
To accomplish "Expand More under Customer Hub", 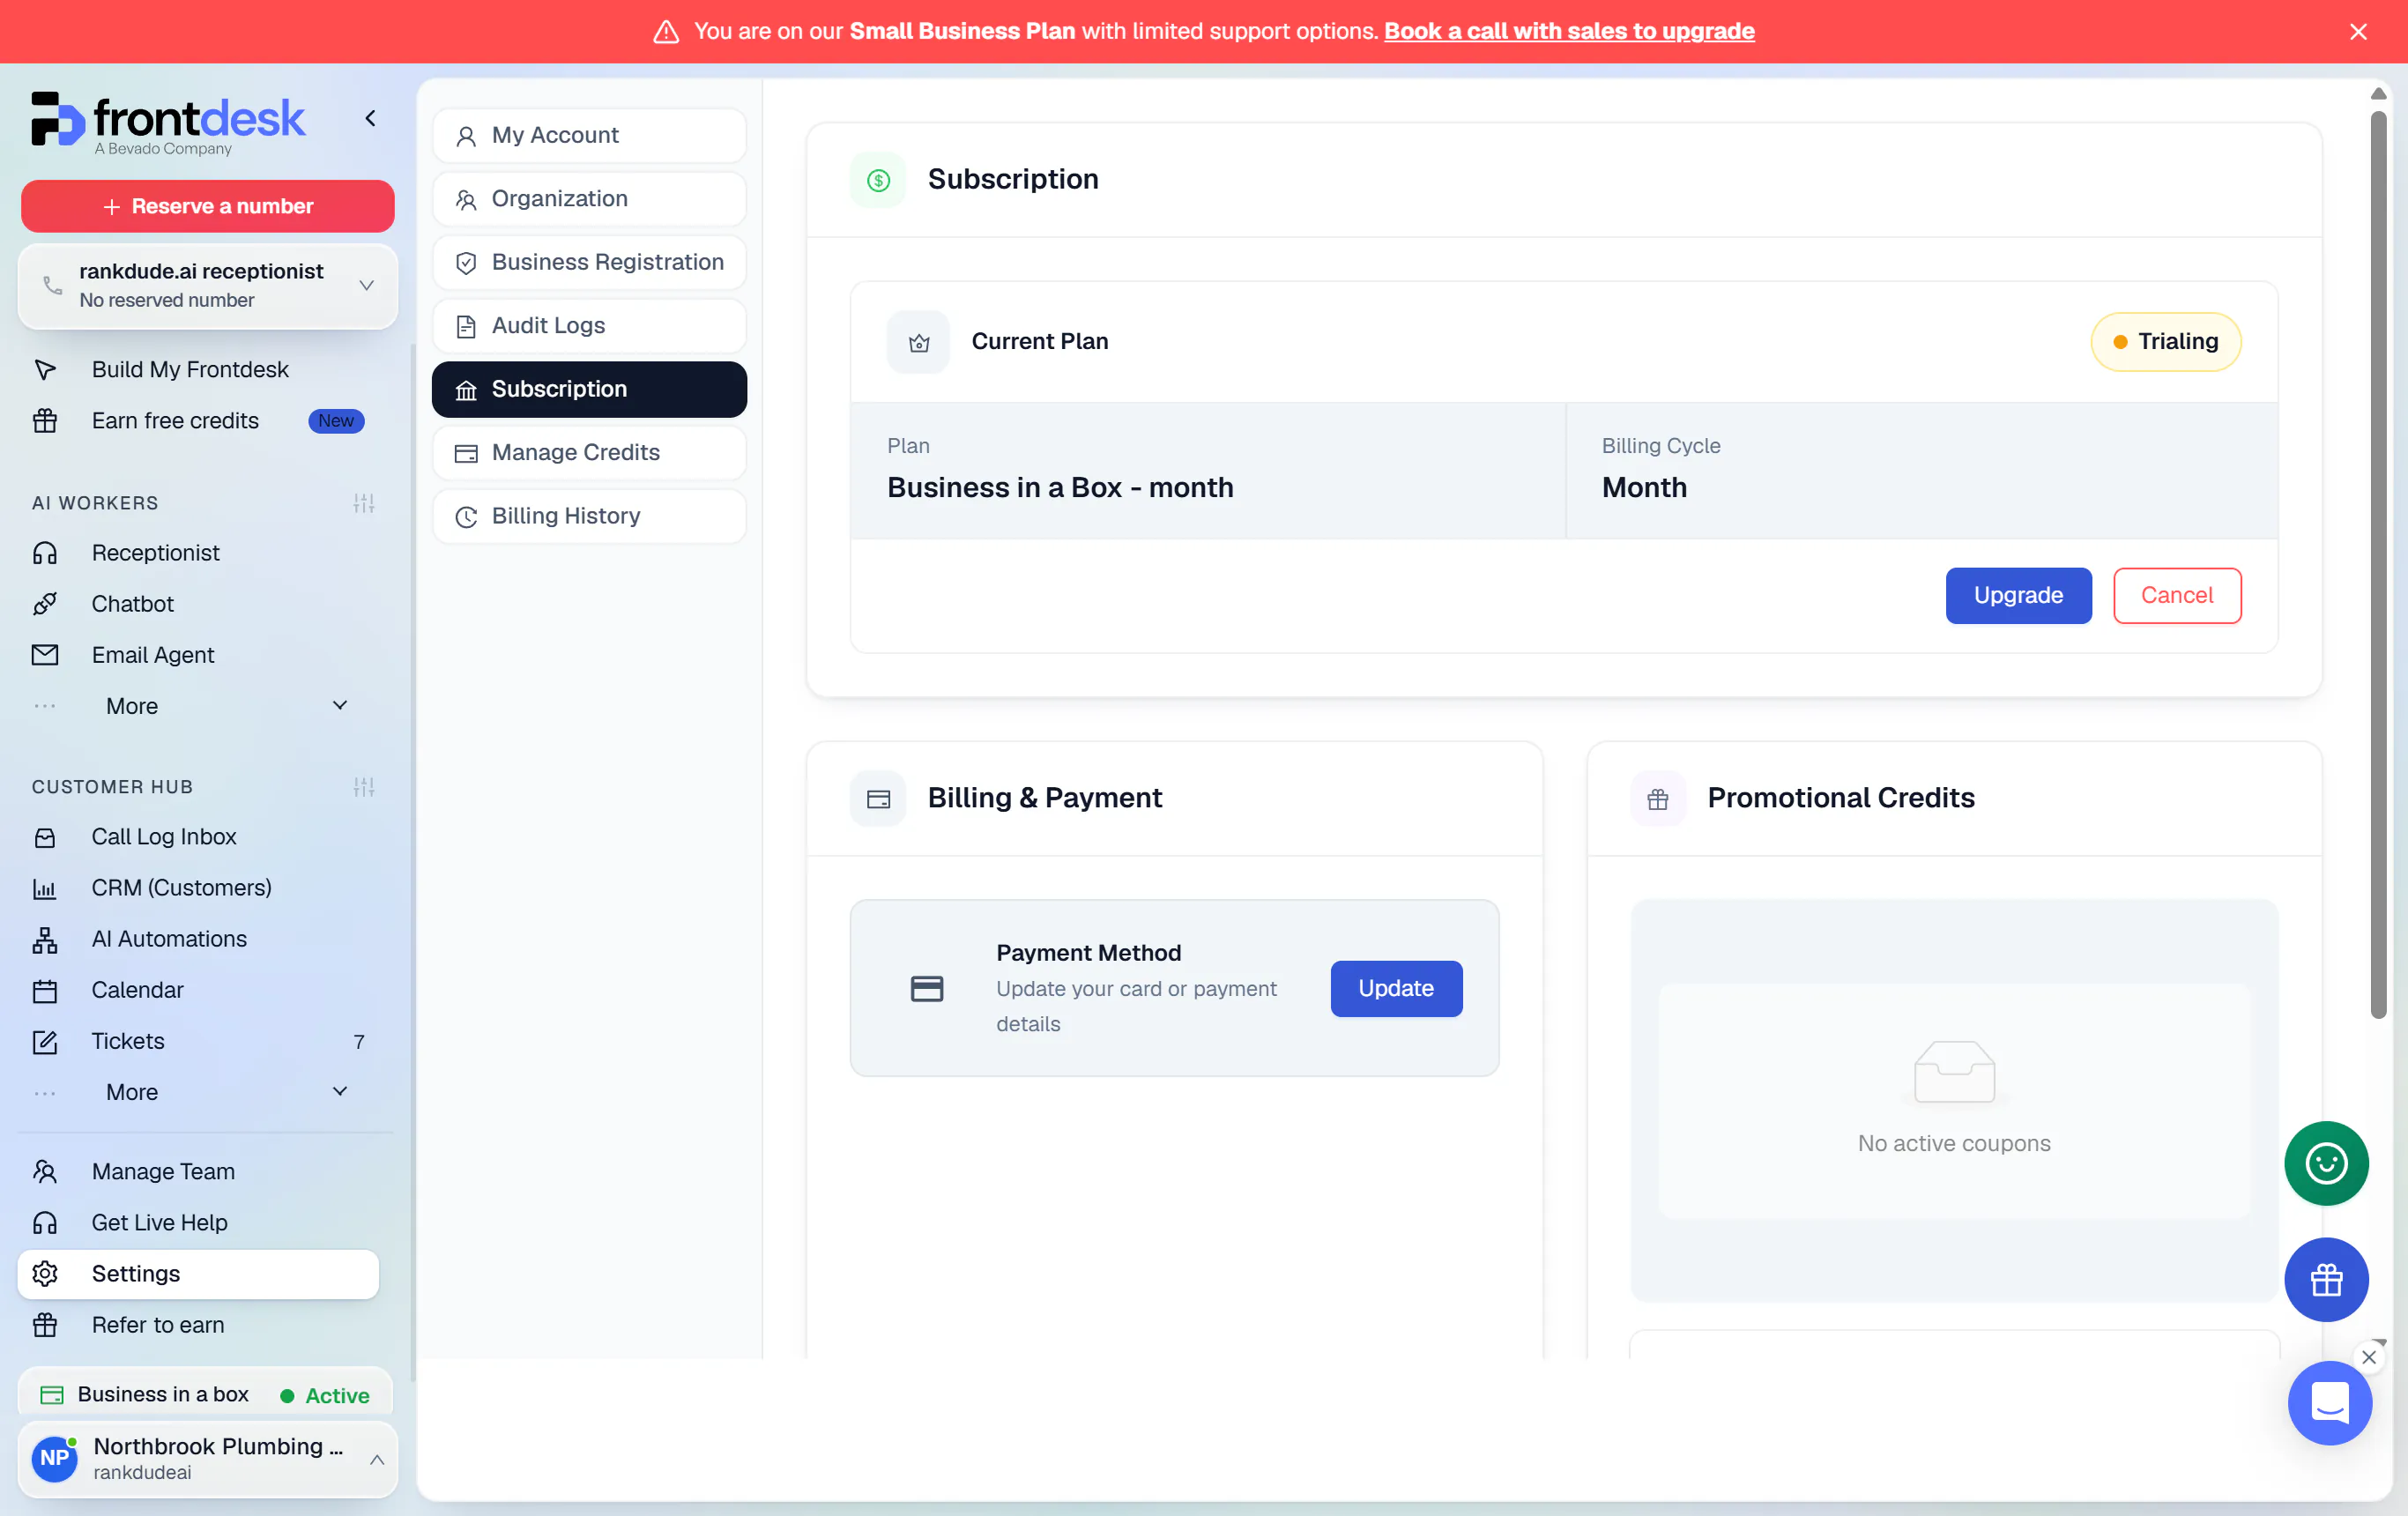I will [208, 1092].
